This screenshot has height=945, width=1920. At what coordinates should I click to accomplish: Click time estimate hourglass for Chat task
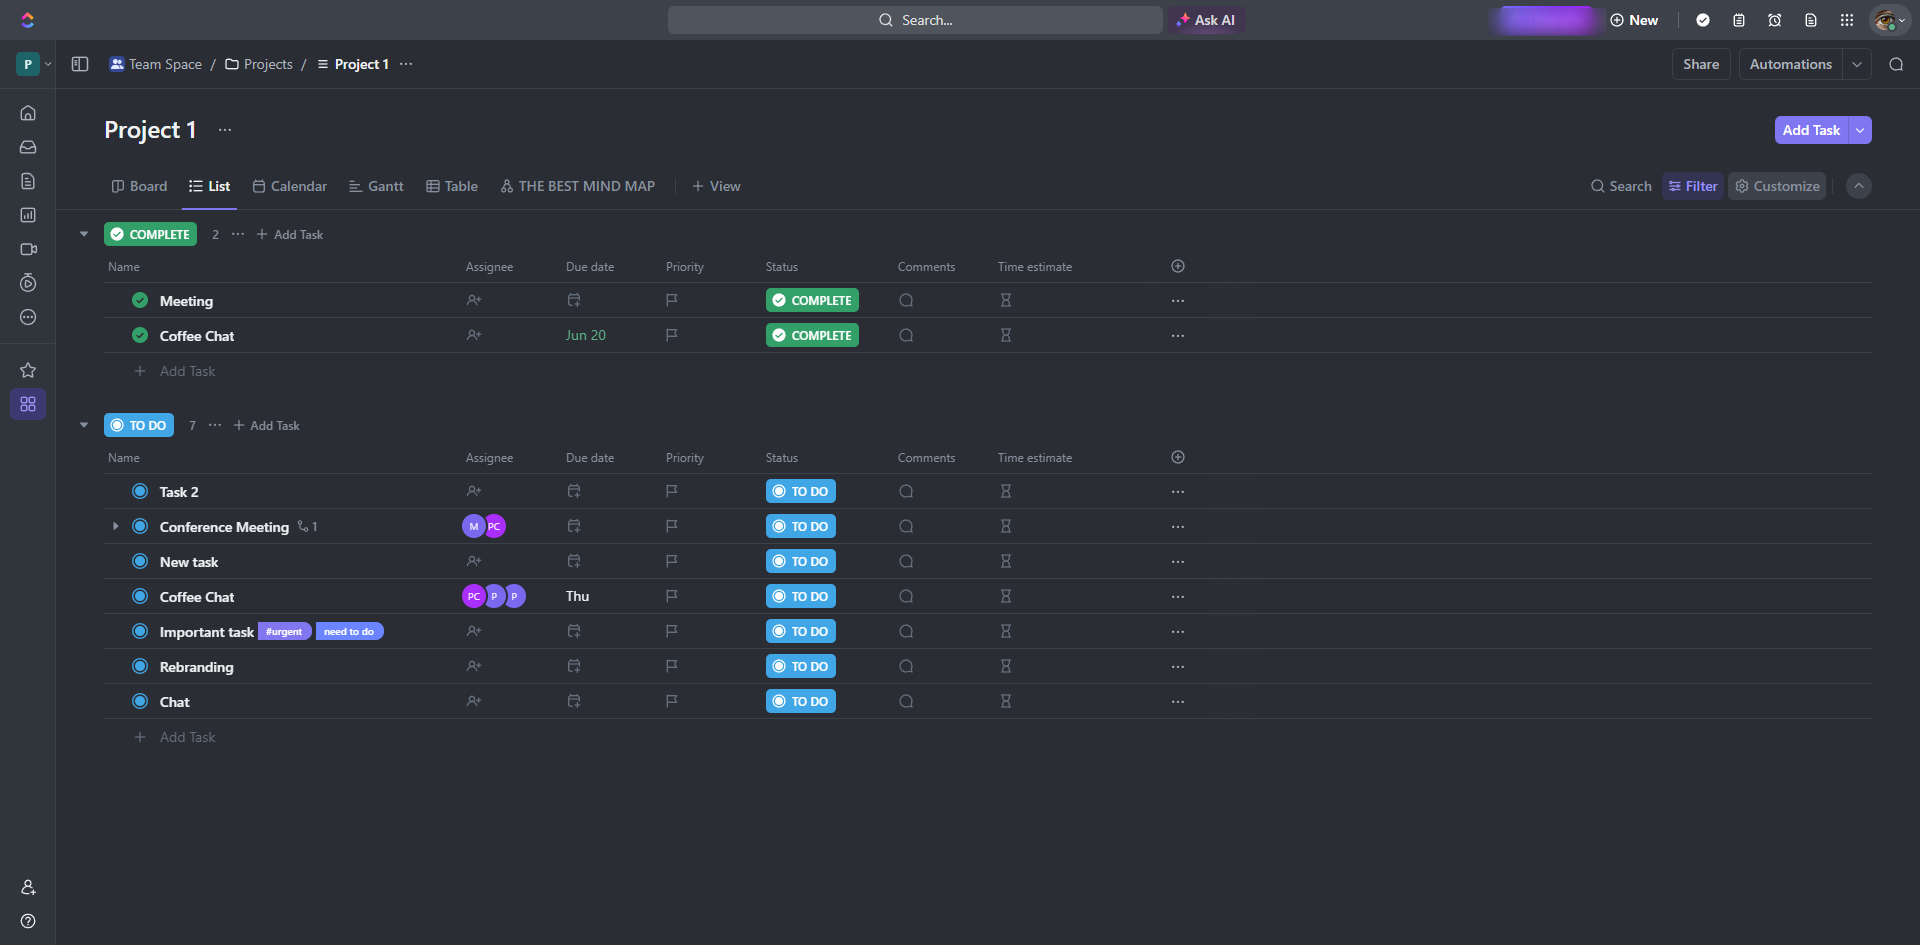pos(1006,701)
